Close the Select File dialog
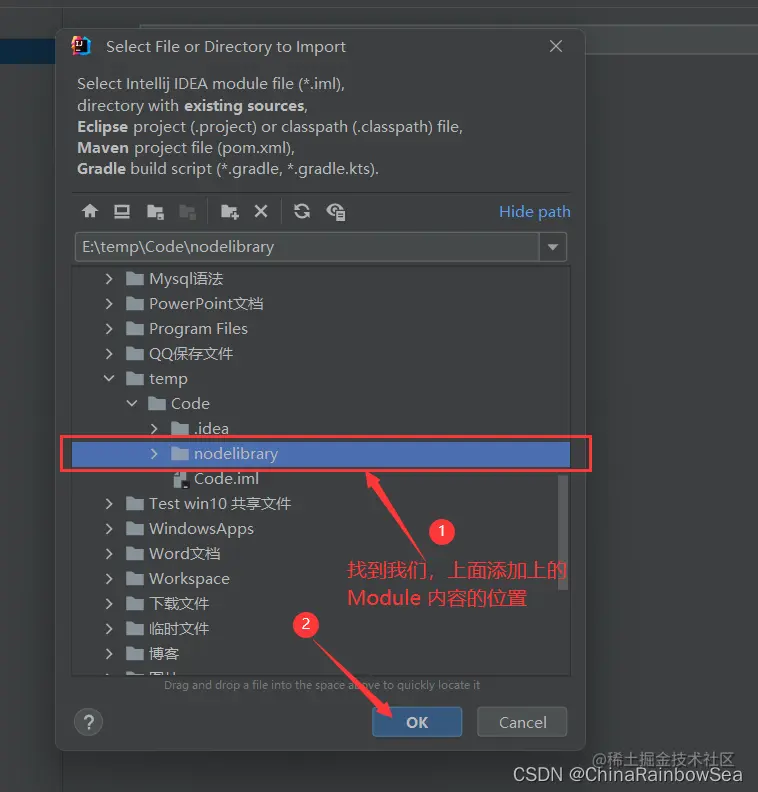The width and height of the screenshot is (758, 792). [556, 46]
